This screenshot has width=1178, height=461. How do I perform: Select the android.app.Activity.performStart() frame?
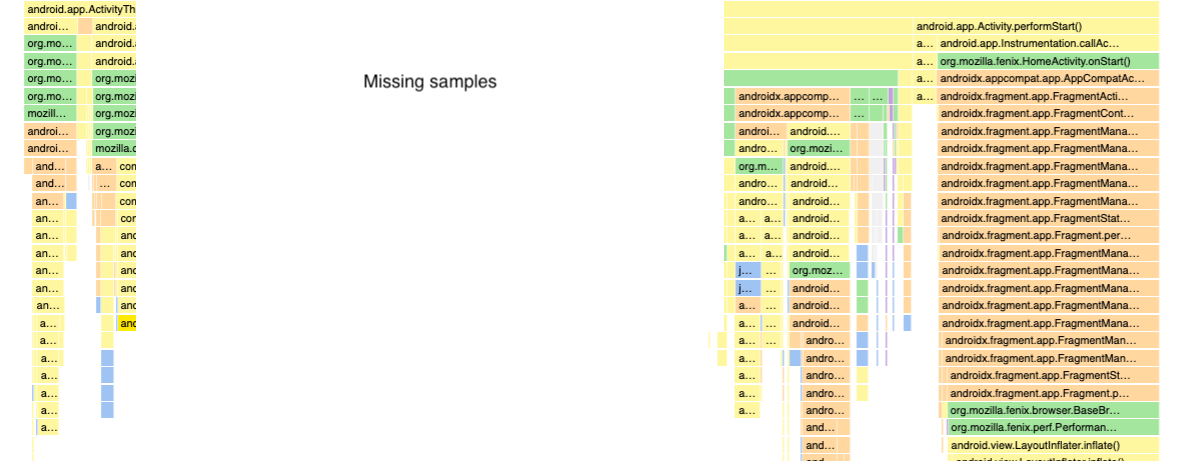pos(1037,26)
